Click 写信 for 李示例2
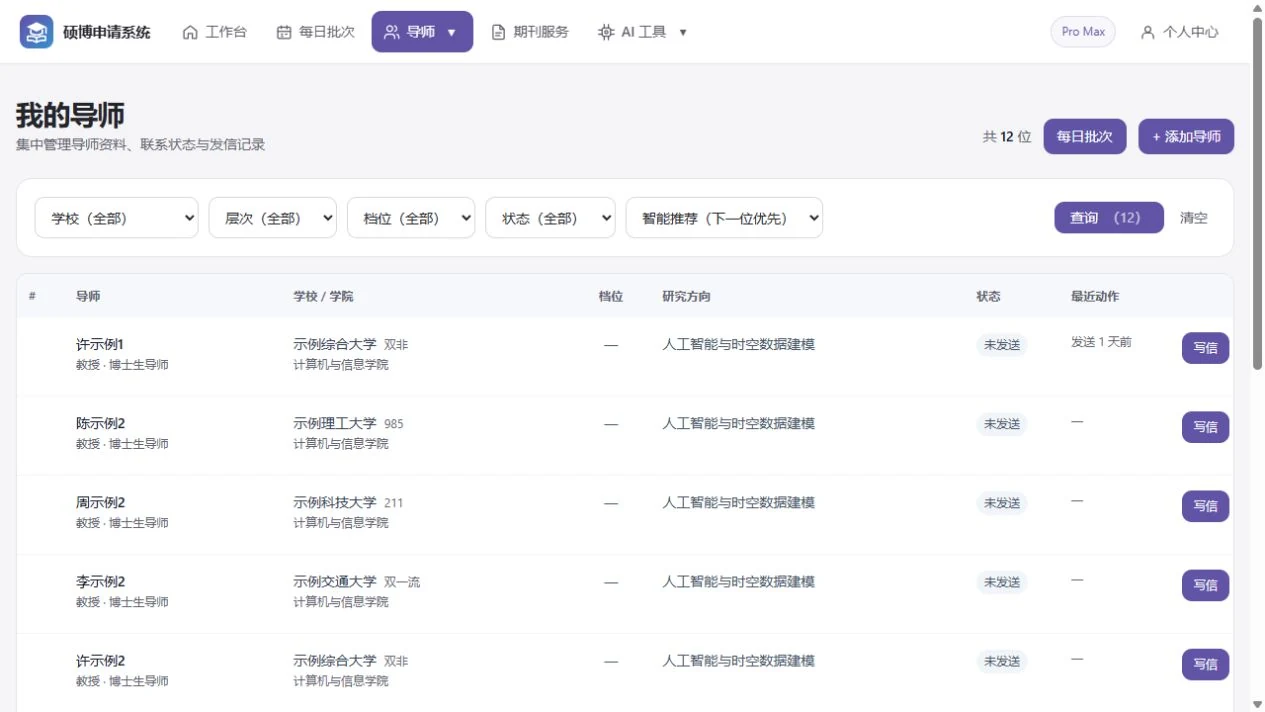Screen dimensions: 1265x712 pyautogui.click(x=1205, y=585)
